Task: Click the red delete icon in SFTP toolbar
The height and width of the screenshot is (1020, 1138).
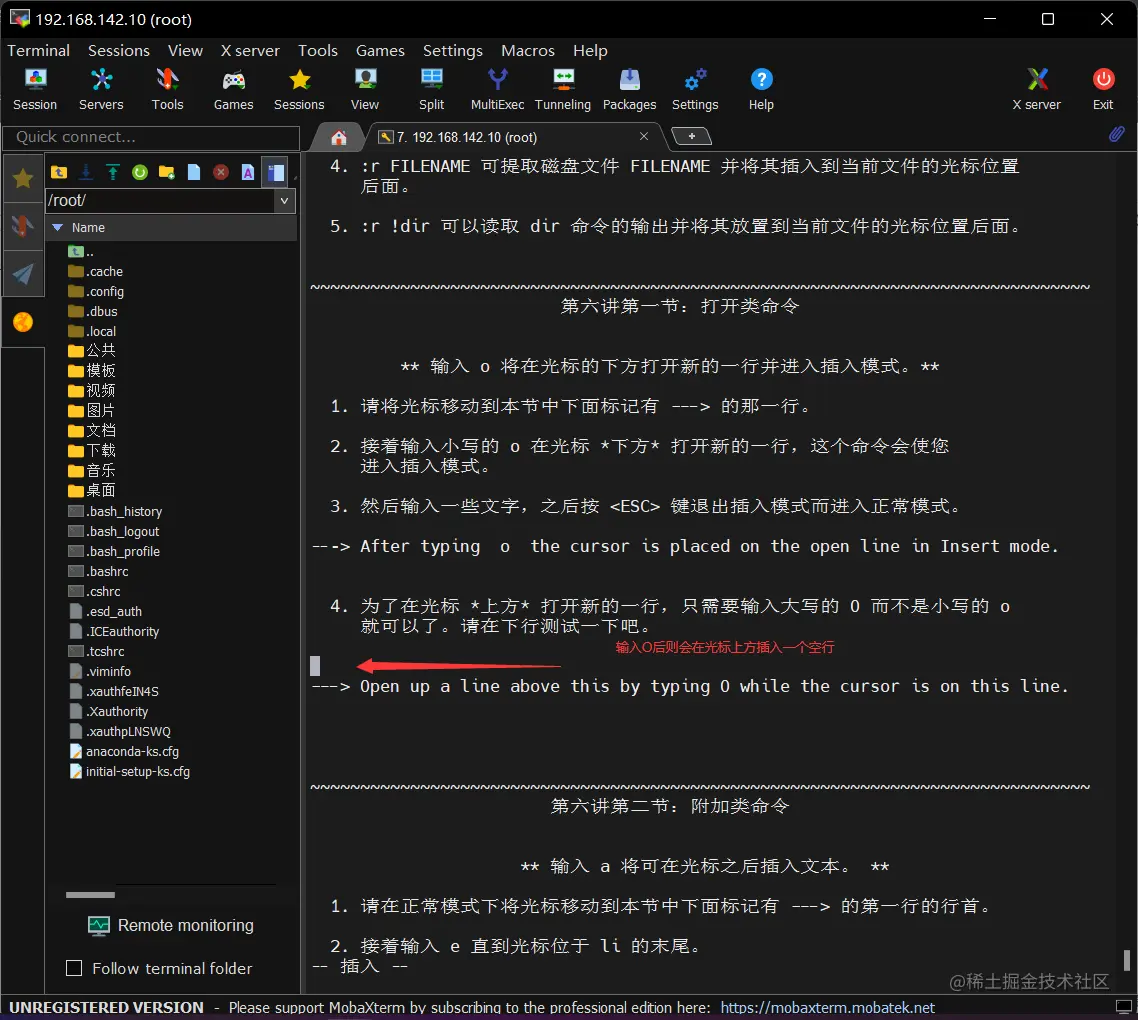Action: pos(221,172)
